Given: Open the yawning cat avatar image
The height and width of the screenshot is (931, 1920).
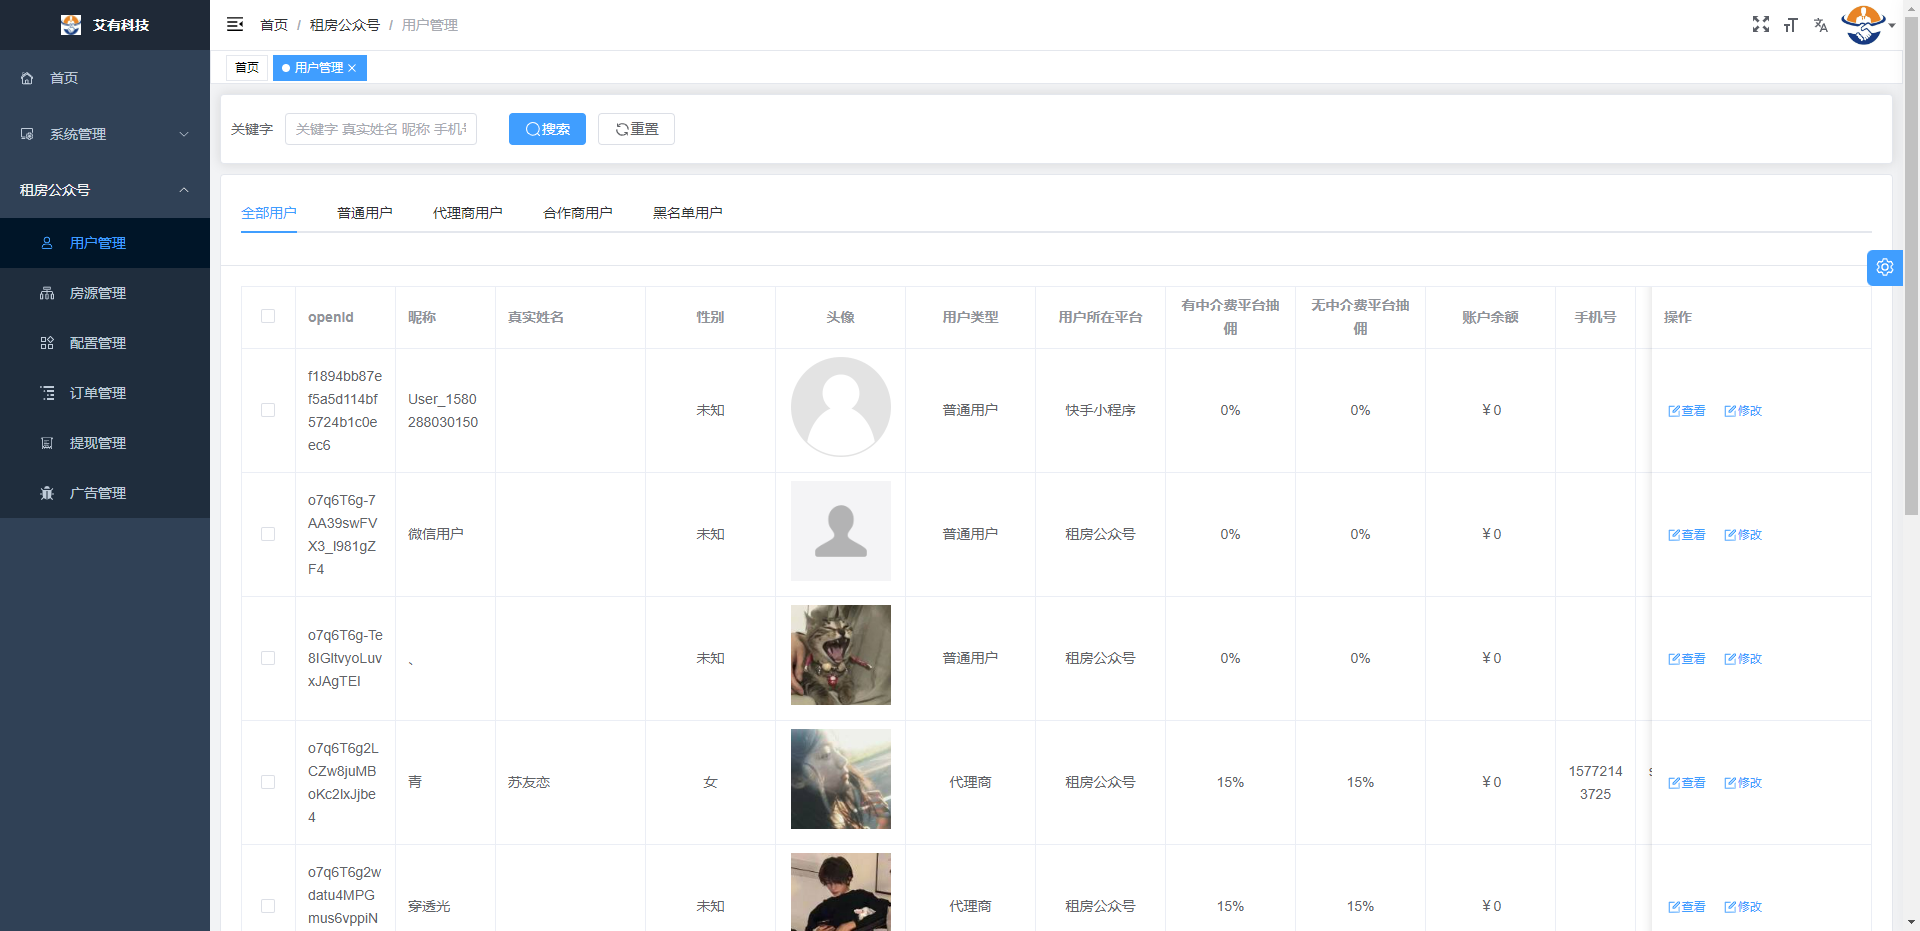Looking at the screenshot, I should point(841,655).
